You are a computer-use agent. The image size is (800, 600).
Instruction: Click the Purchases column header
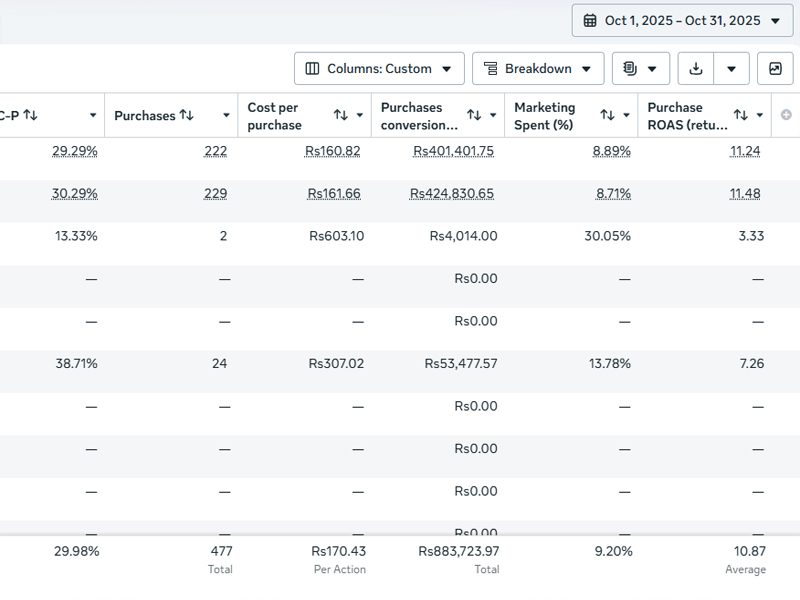pos(145,116)
